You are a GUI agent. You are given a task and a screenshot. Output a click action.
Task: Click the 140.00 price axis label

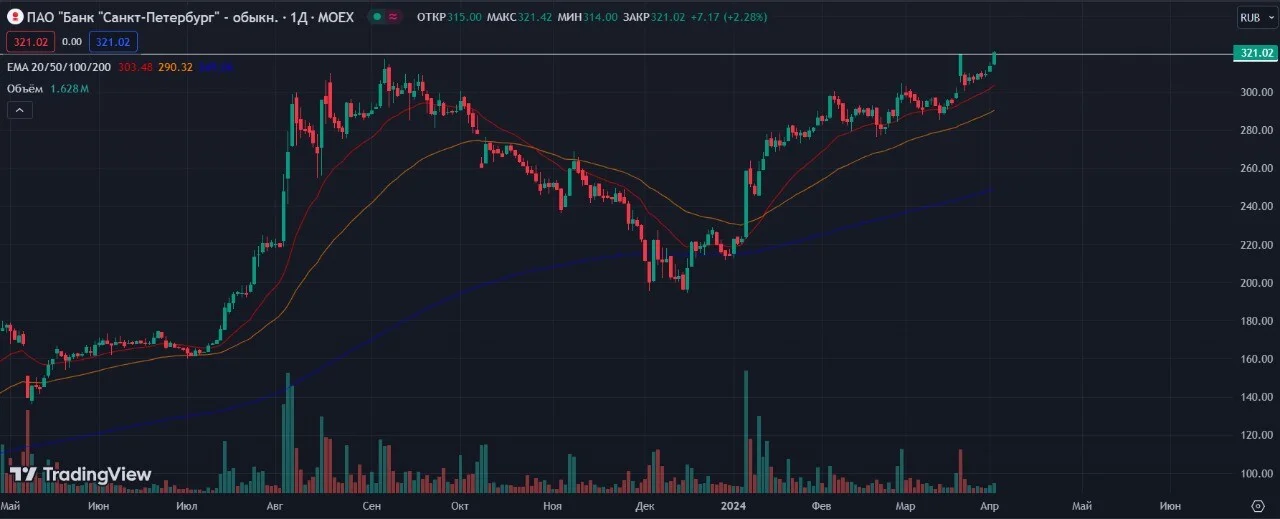point(1256,397)
